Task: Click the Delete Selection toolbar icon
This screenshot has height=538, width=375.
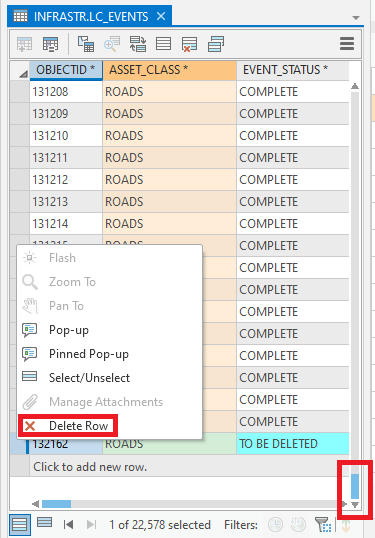Action: point(189,44)
